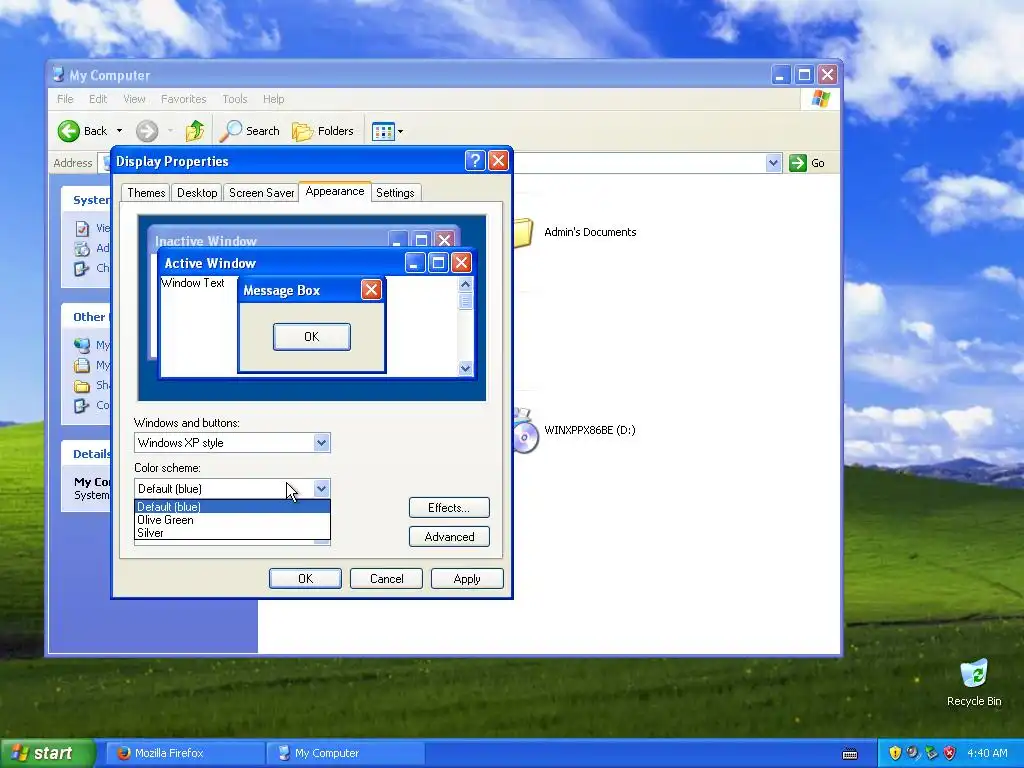
Task: Click the preview Active Window title bar
Action: (281, 263)
